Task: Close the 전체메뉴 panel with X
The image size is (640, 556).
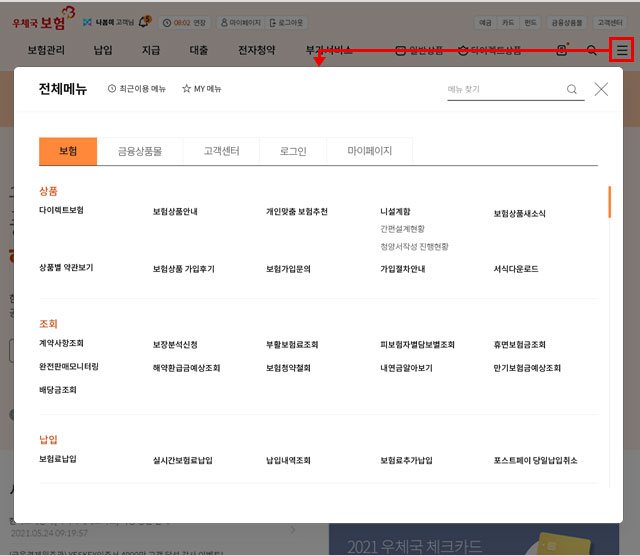Action: pyautogui.click(x=601, y=89)
